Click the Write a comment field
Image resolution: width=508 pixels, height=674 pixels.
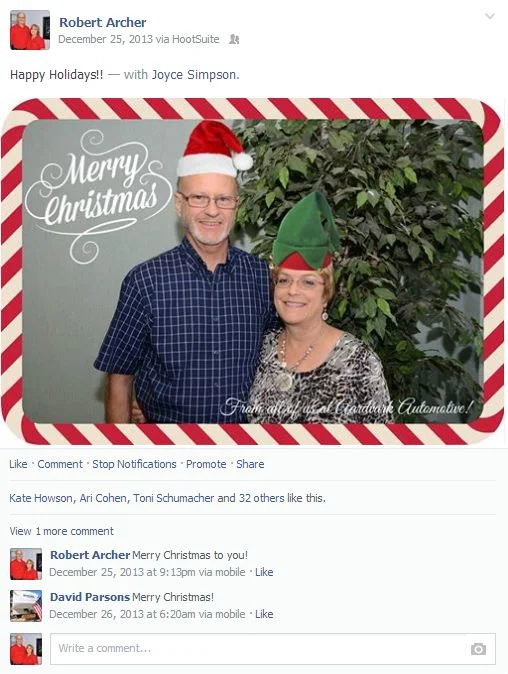(x=272, y=649)
